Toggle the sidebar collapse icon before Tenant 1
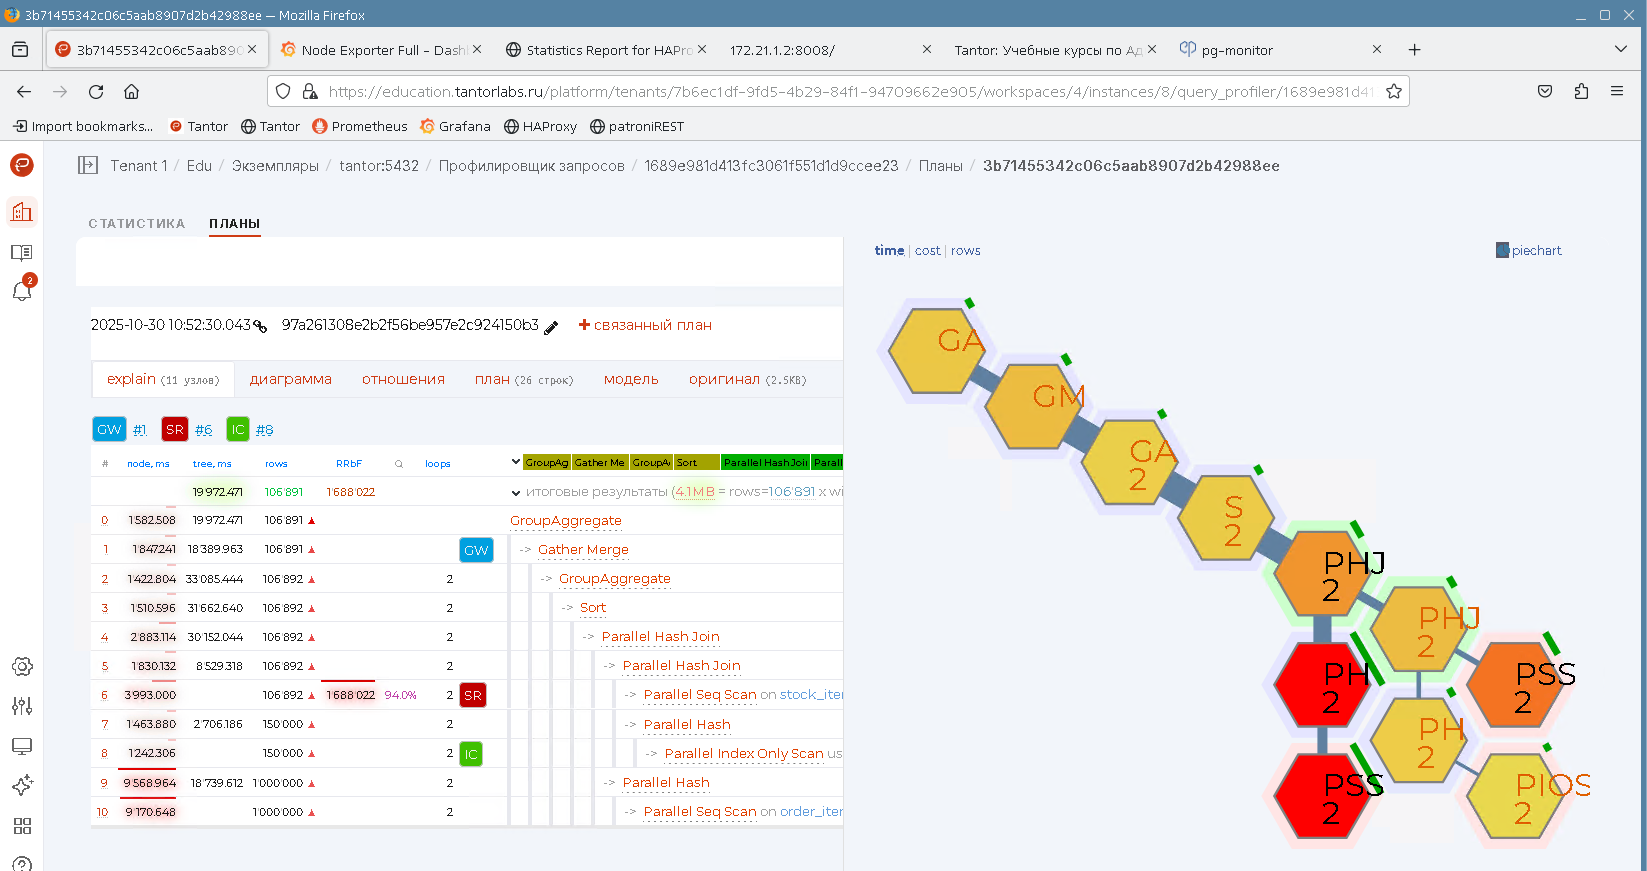 coord(88,166)
